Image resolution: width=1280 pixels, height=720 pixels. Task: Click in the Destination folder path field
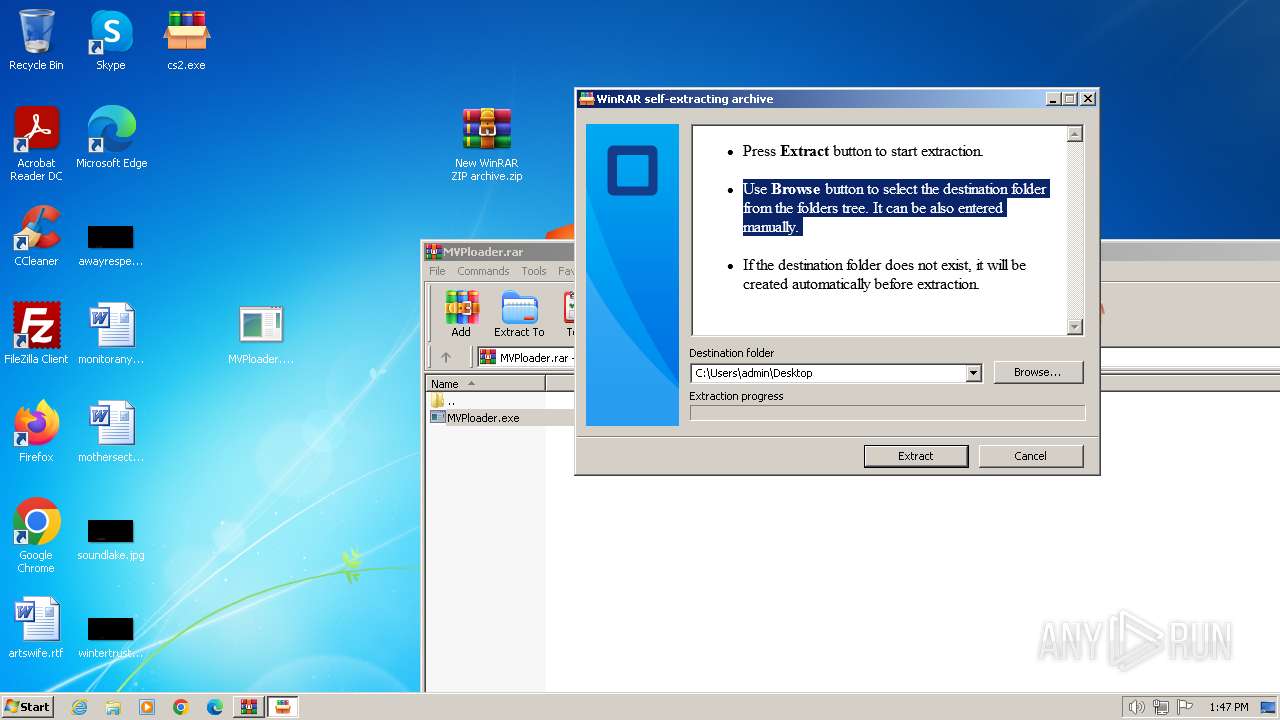[828, 373]
